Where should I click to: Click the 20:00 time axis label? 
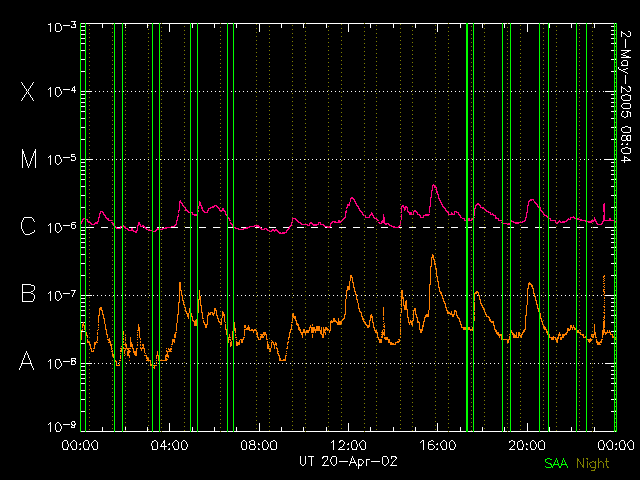(527, 445)
